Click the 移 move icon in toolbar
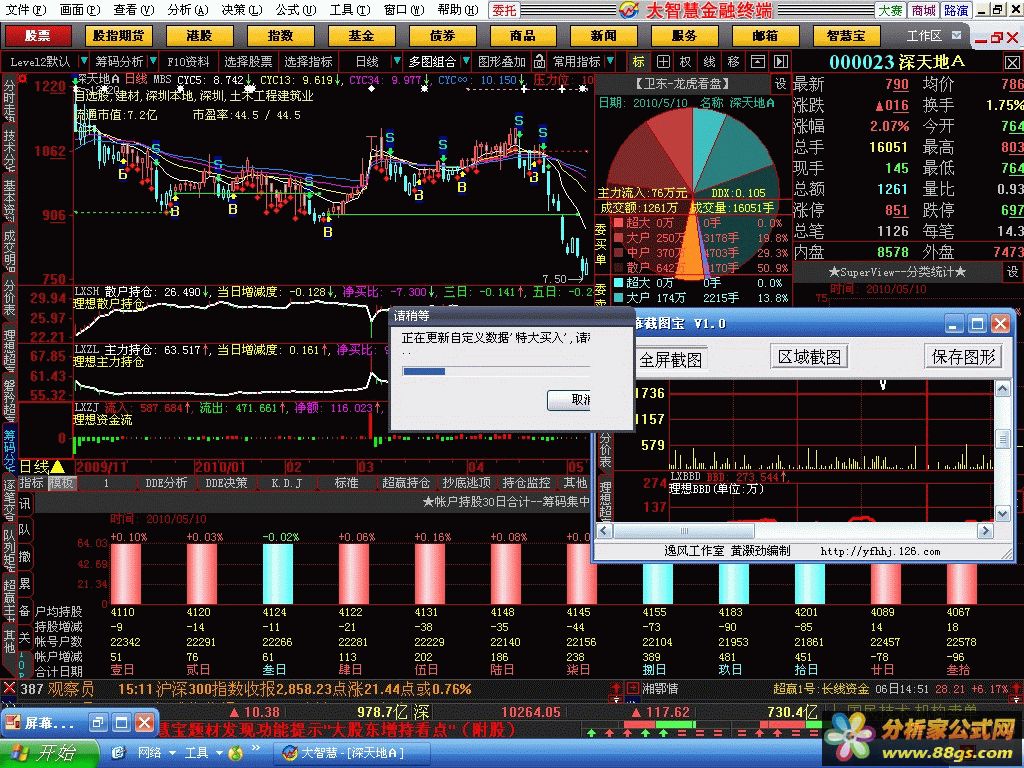Image resolution: width=1024 pixels, height=768 pixels. [x=733, y=61]
